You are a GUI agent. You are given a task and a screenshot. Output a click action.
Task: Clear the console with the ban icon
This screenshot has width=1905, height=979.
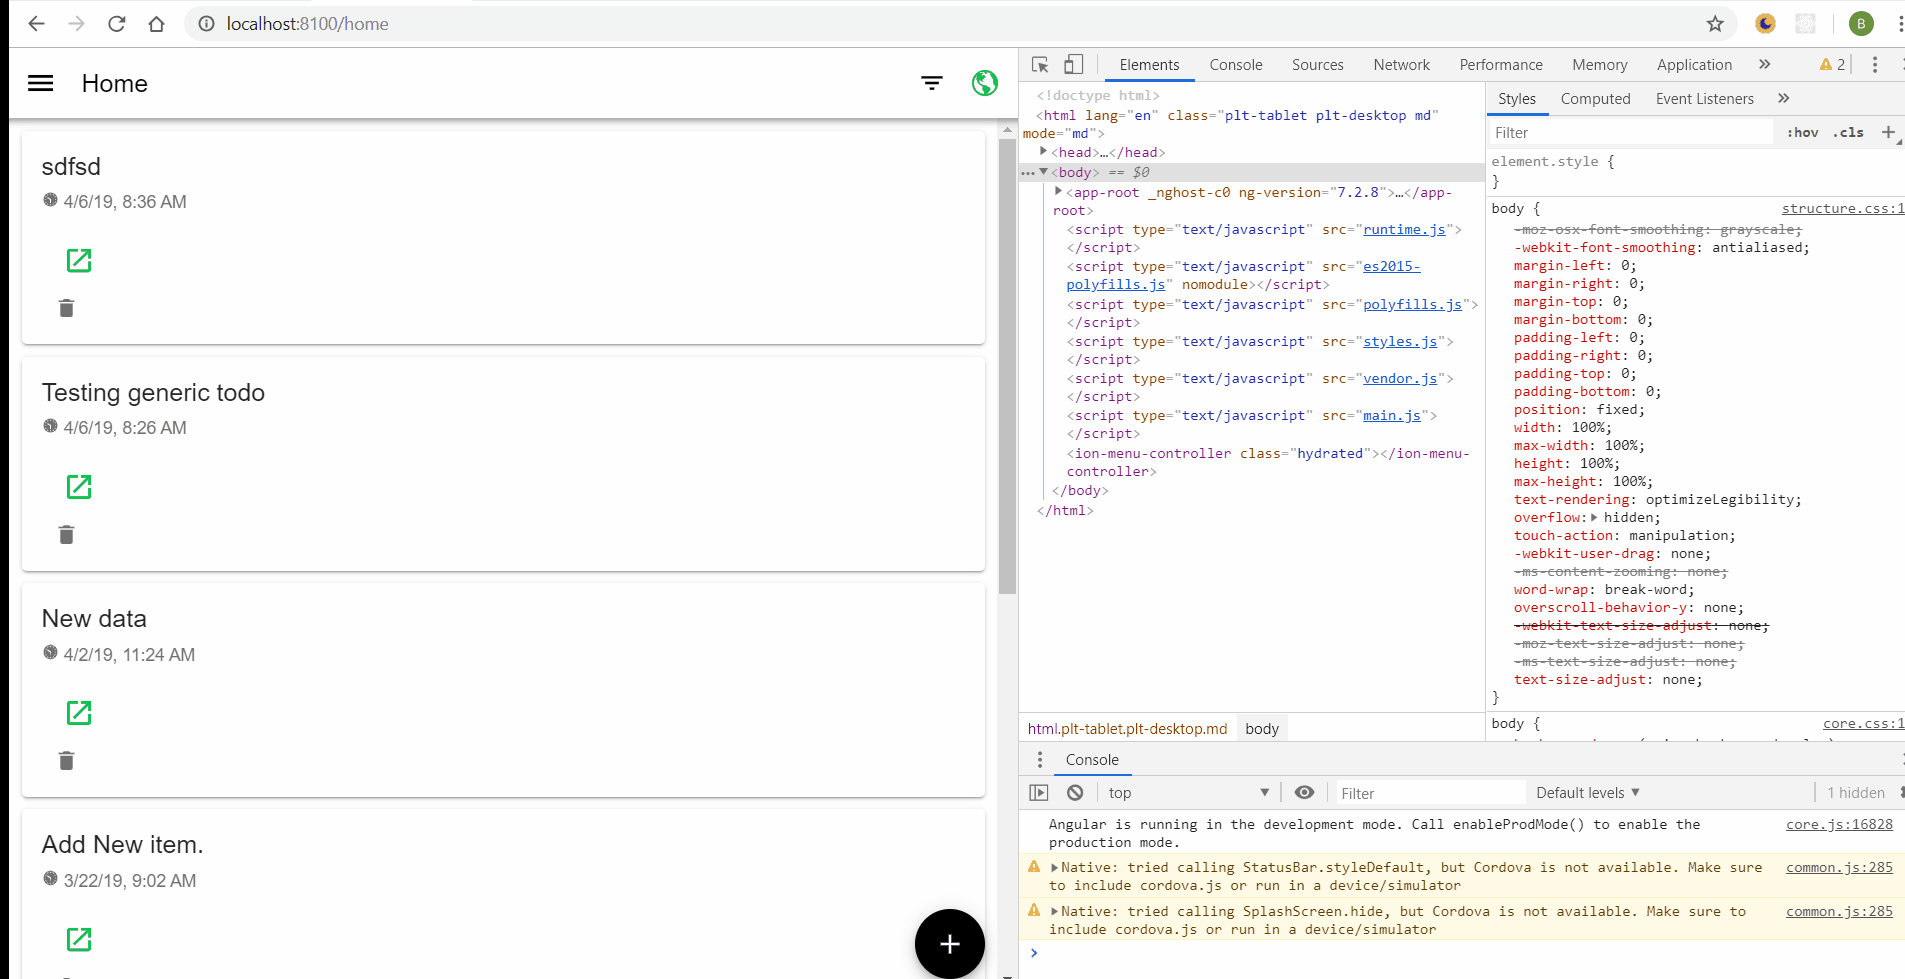coord(1075,792)
